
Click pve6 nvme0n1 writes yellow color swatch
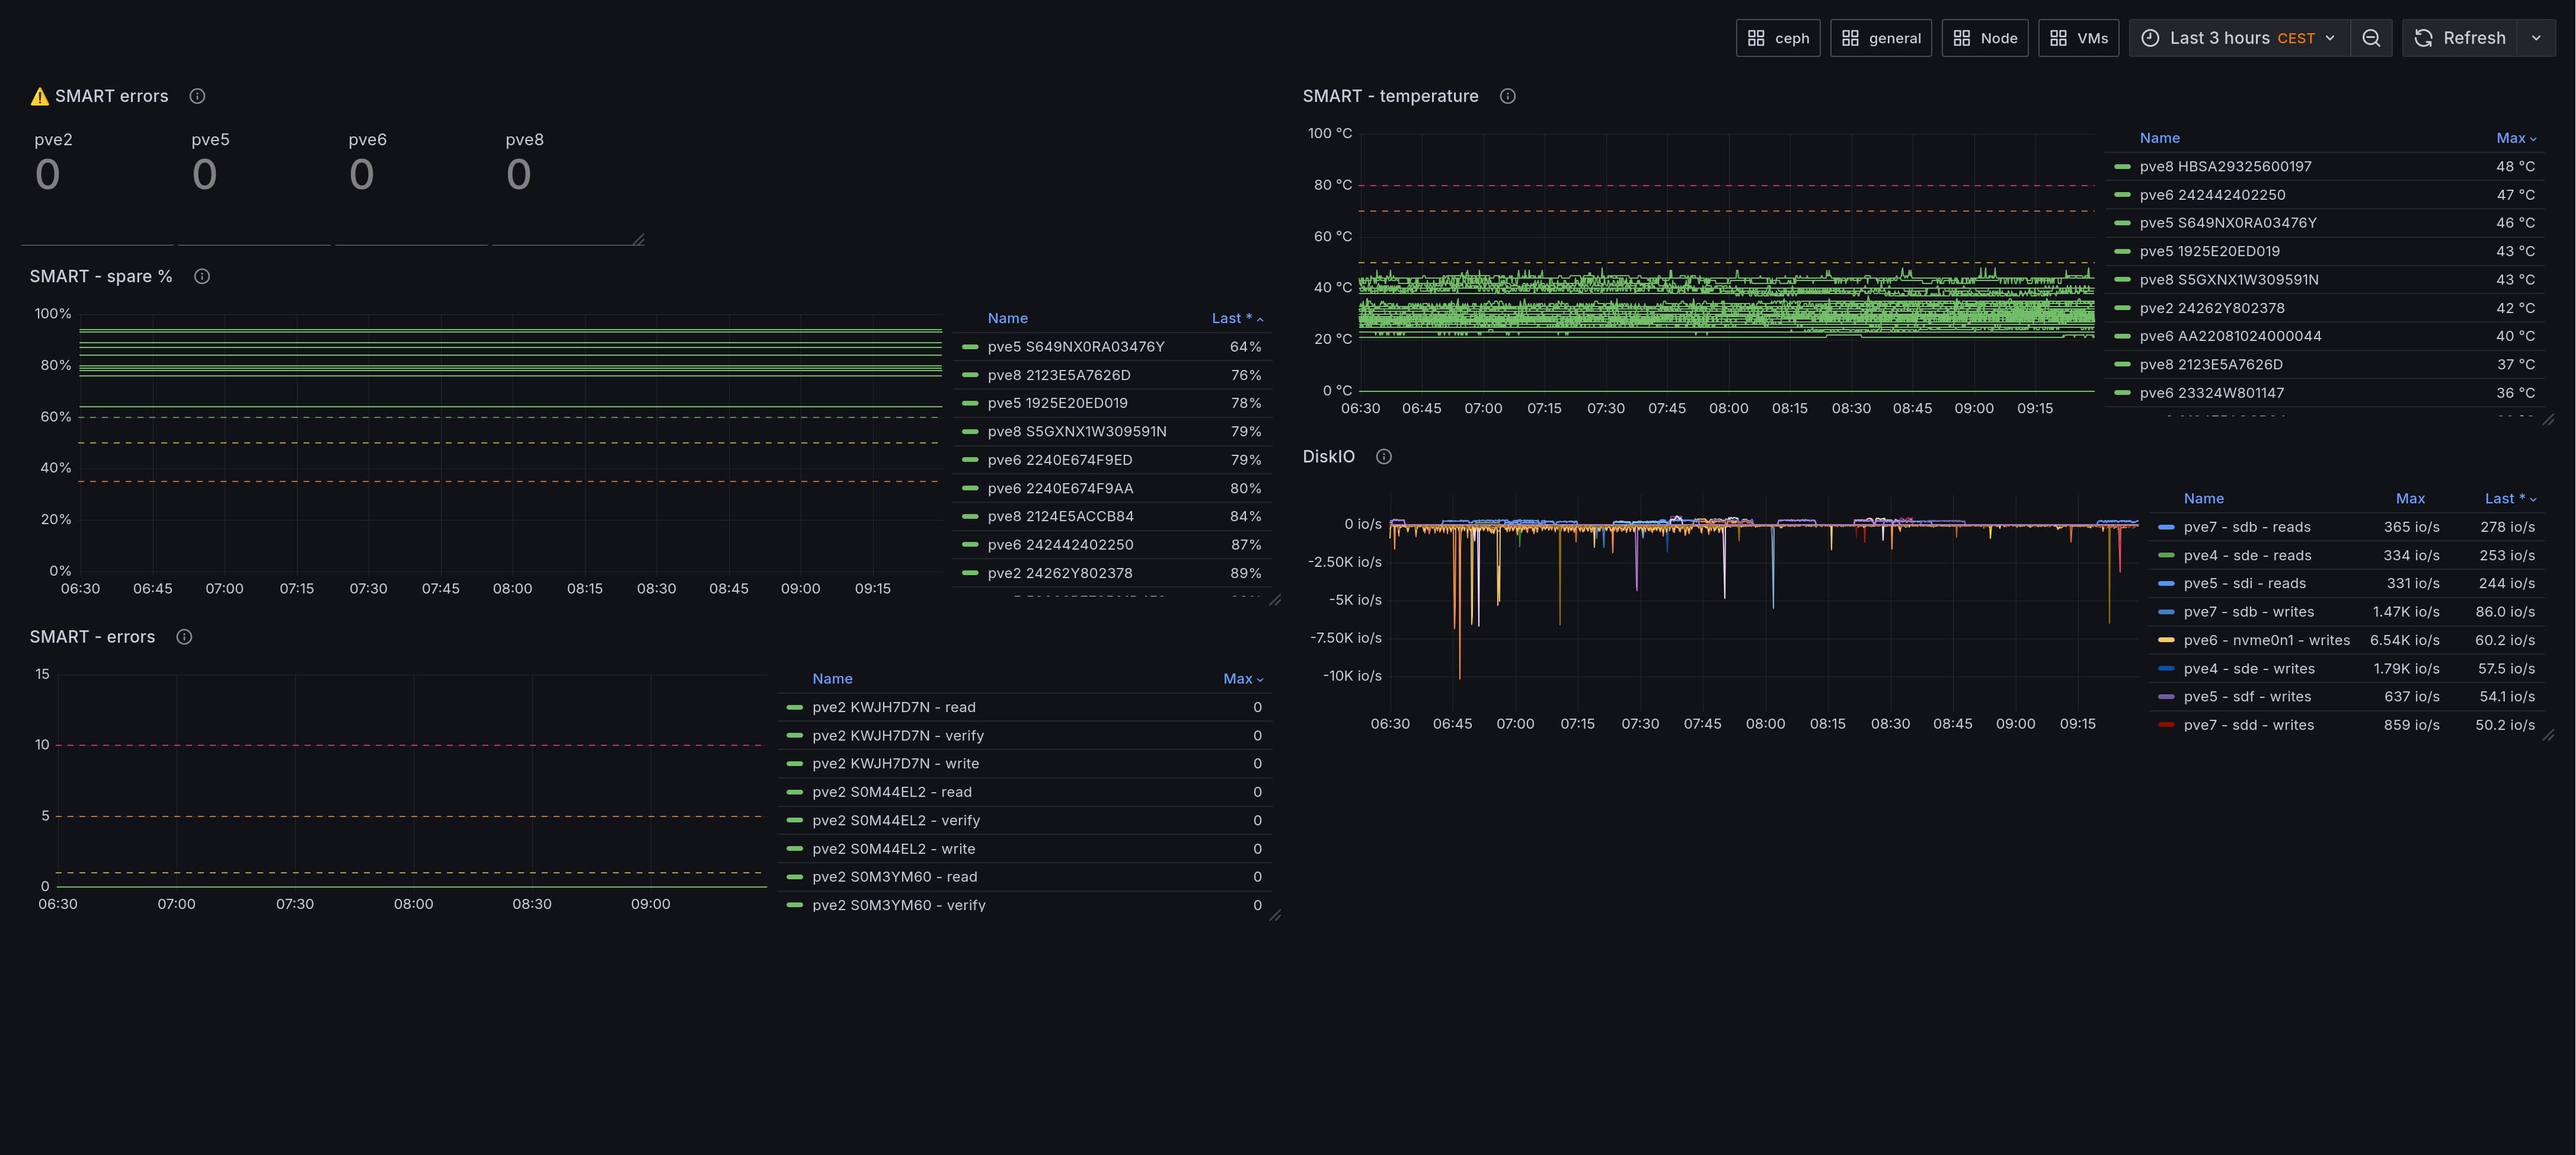click(2166, 640)
